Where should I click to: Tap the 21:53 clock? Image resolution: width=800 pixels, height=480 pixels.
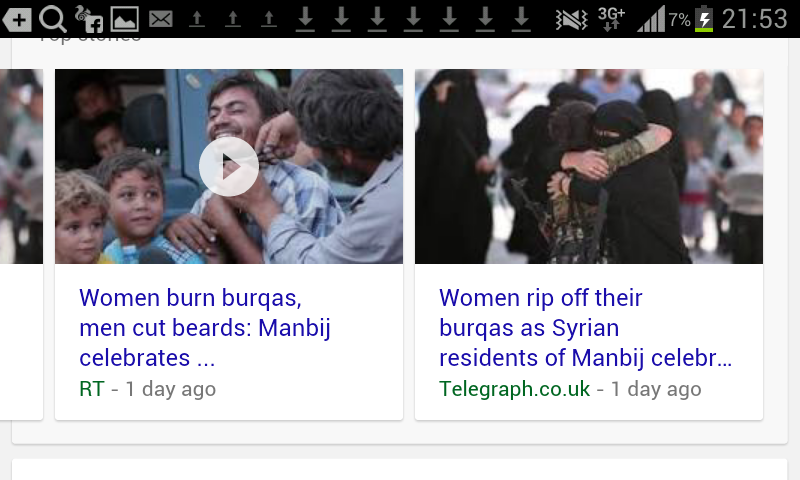coord(755,19)
